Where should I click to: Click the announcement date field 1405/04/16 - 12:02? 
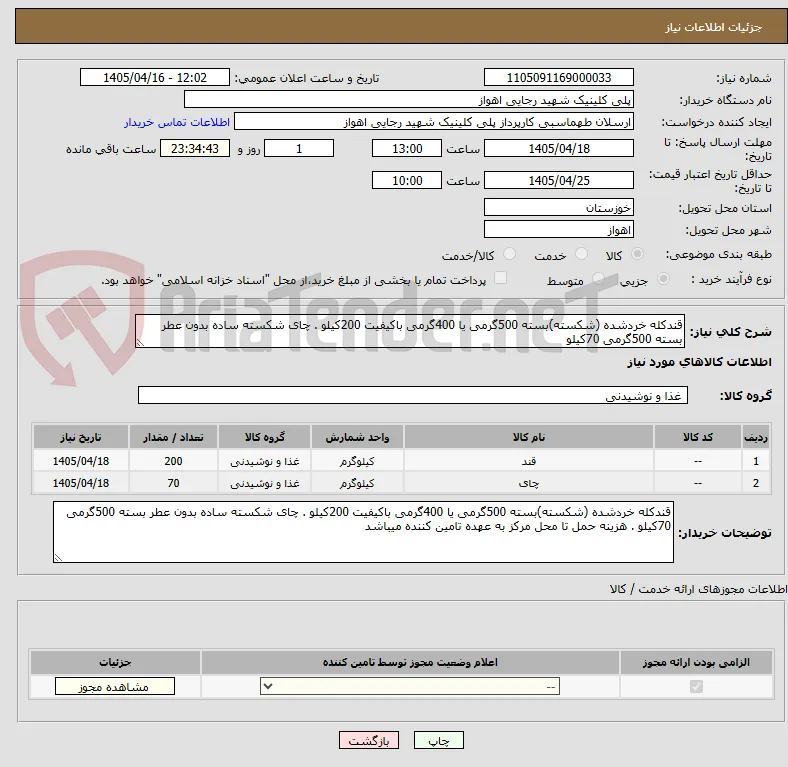point(155,77)
